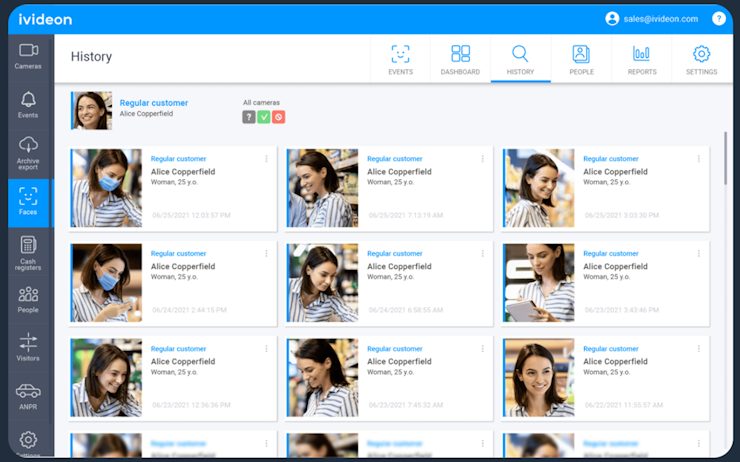
Task: Open menu for 06/25/2021 3:03:30 PM card
Action: pyautogui.click(x=698, y=159)
